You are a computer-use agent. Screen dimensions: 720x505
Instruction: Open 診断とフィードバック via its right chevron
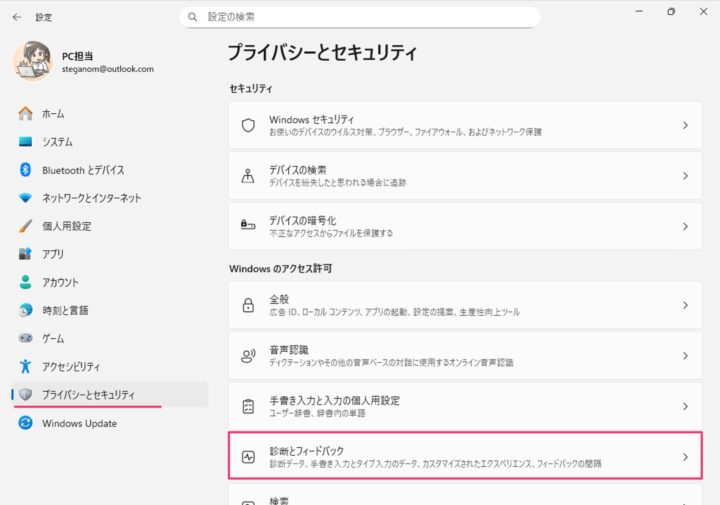tap(685, 457)
